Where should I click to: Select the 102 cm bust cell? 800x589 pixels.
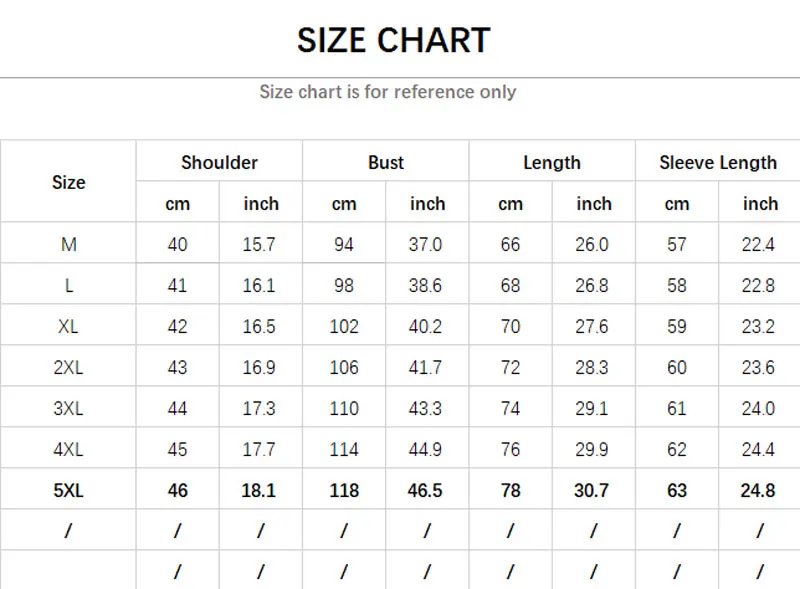(x=344, y=327)
